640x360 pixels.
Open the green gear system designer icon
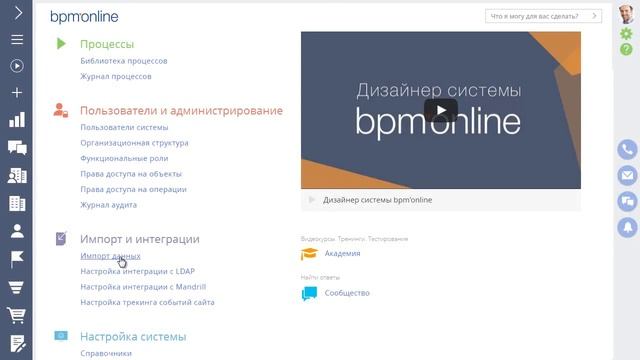(x=626, y=33)
